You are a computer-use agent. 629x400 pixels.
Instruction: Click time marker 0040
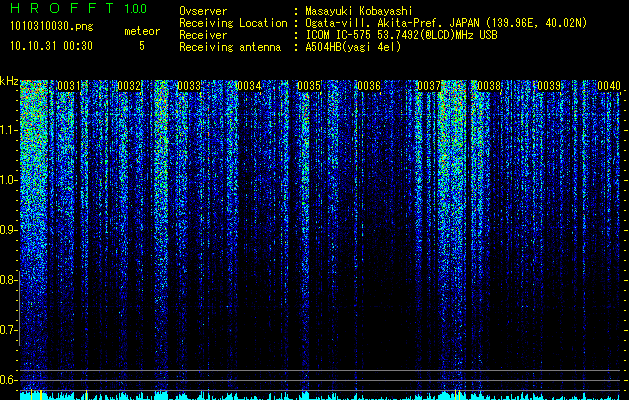pos(609,86)
